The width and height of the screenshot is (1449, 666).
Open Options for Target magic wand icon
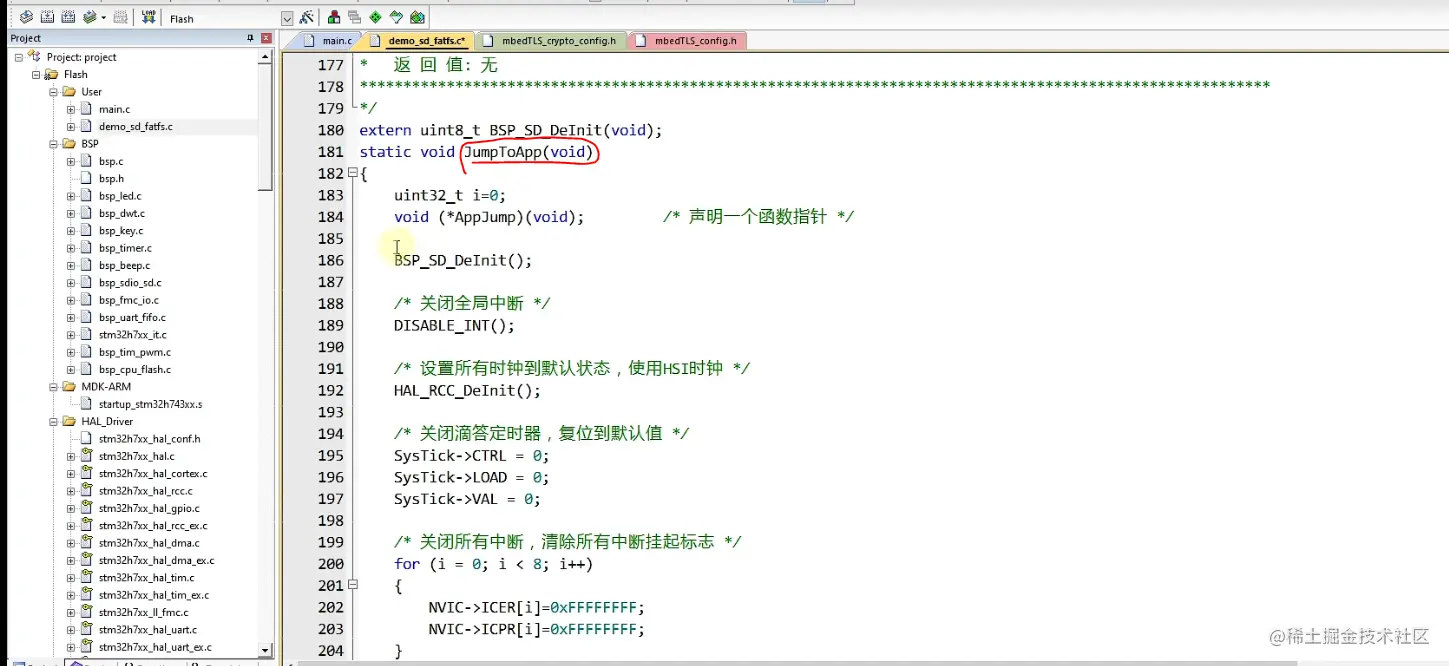[307, 17]
